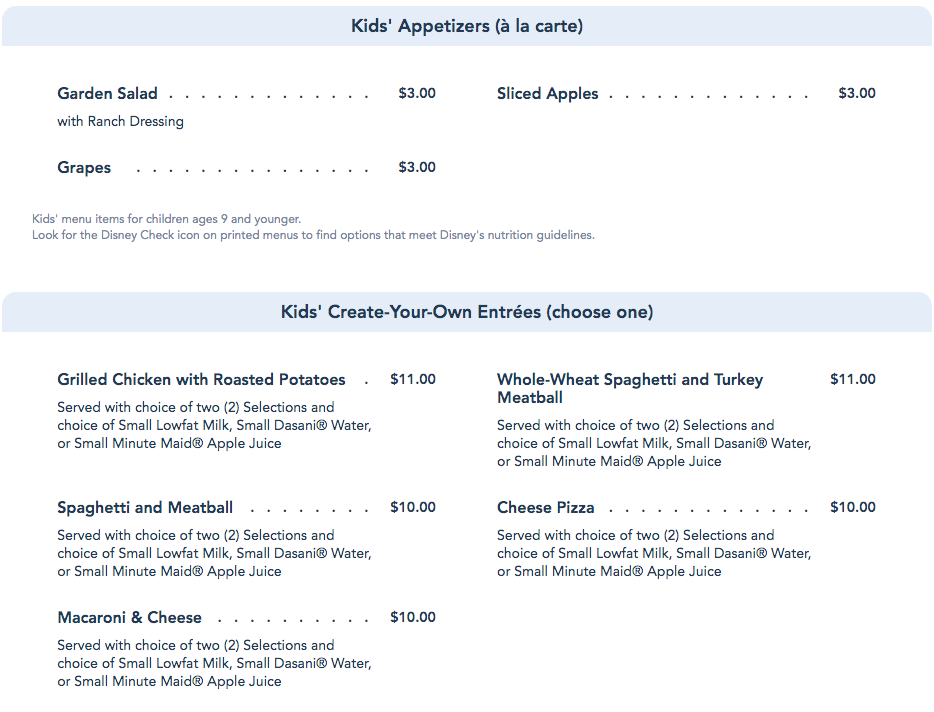Click the Whole-Wheat Spaghetti $11.00 price

(x=853, y=379)
